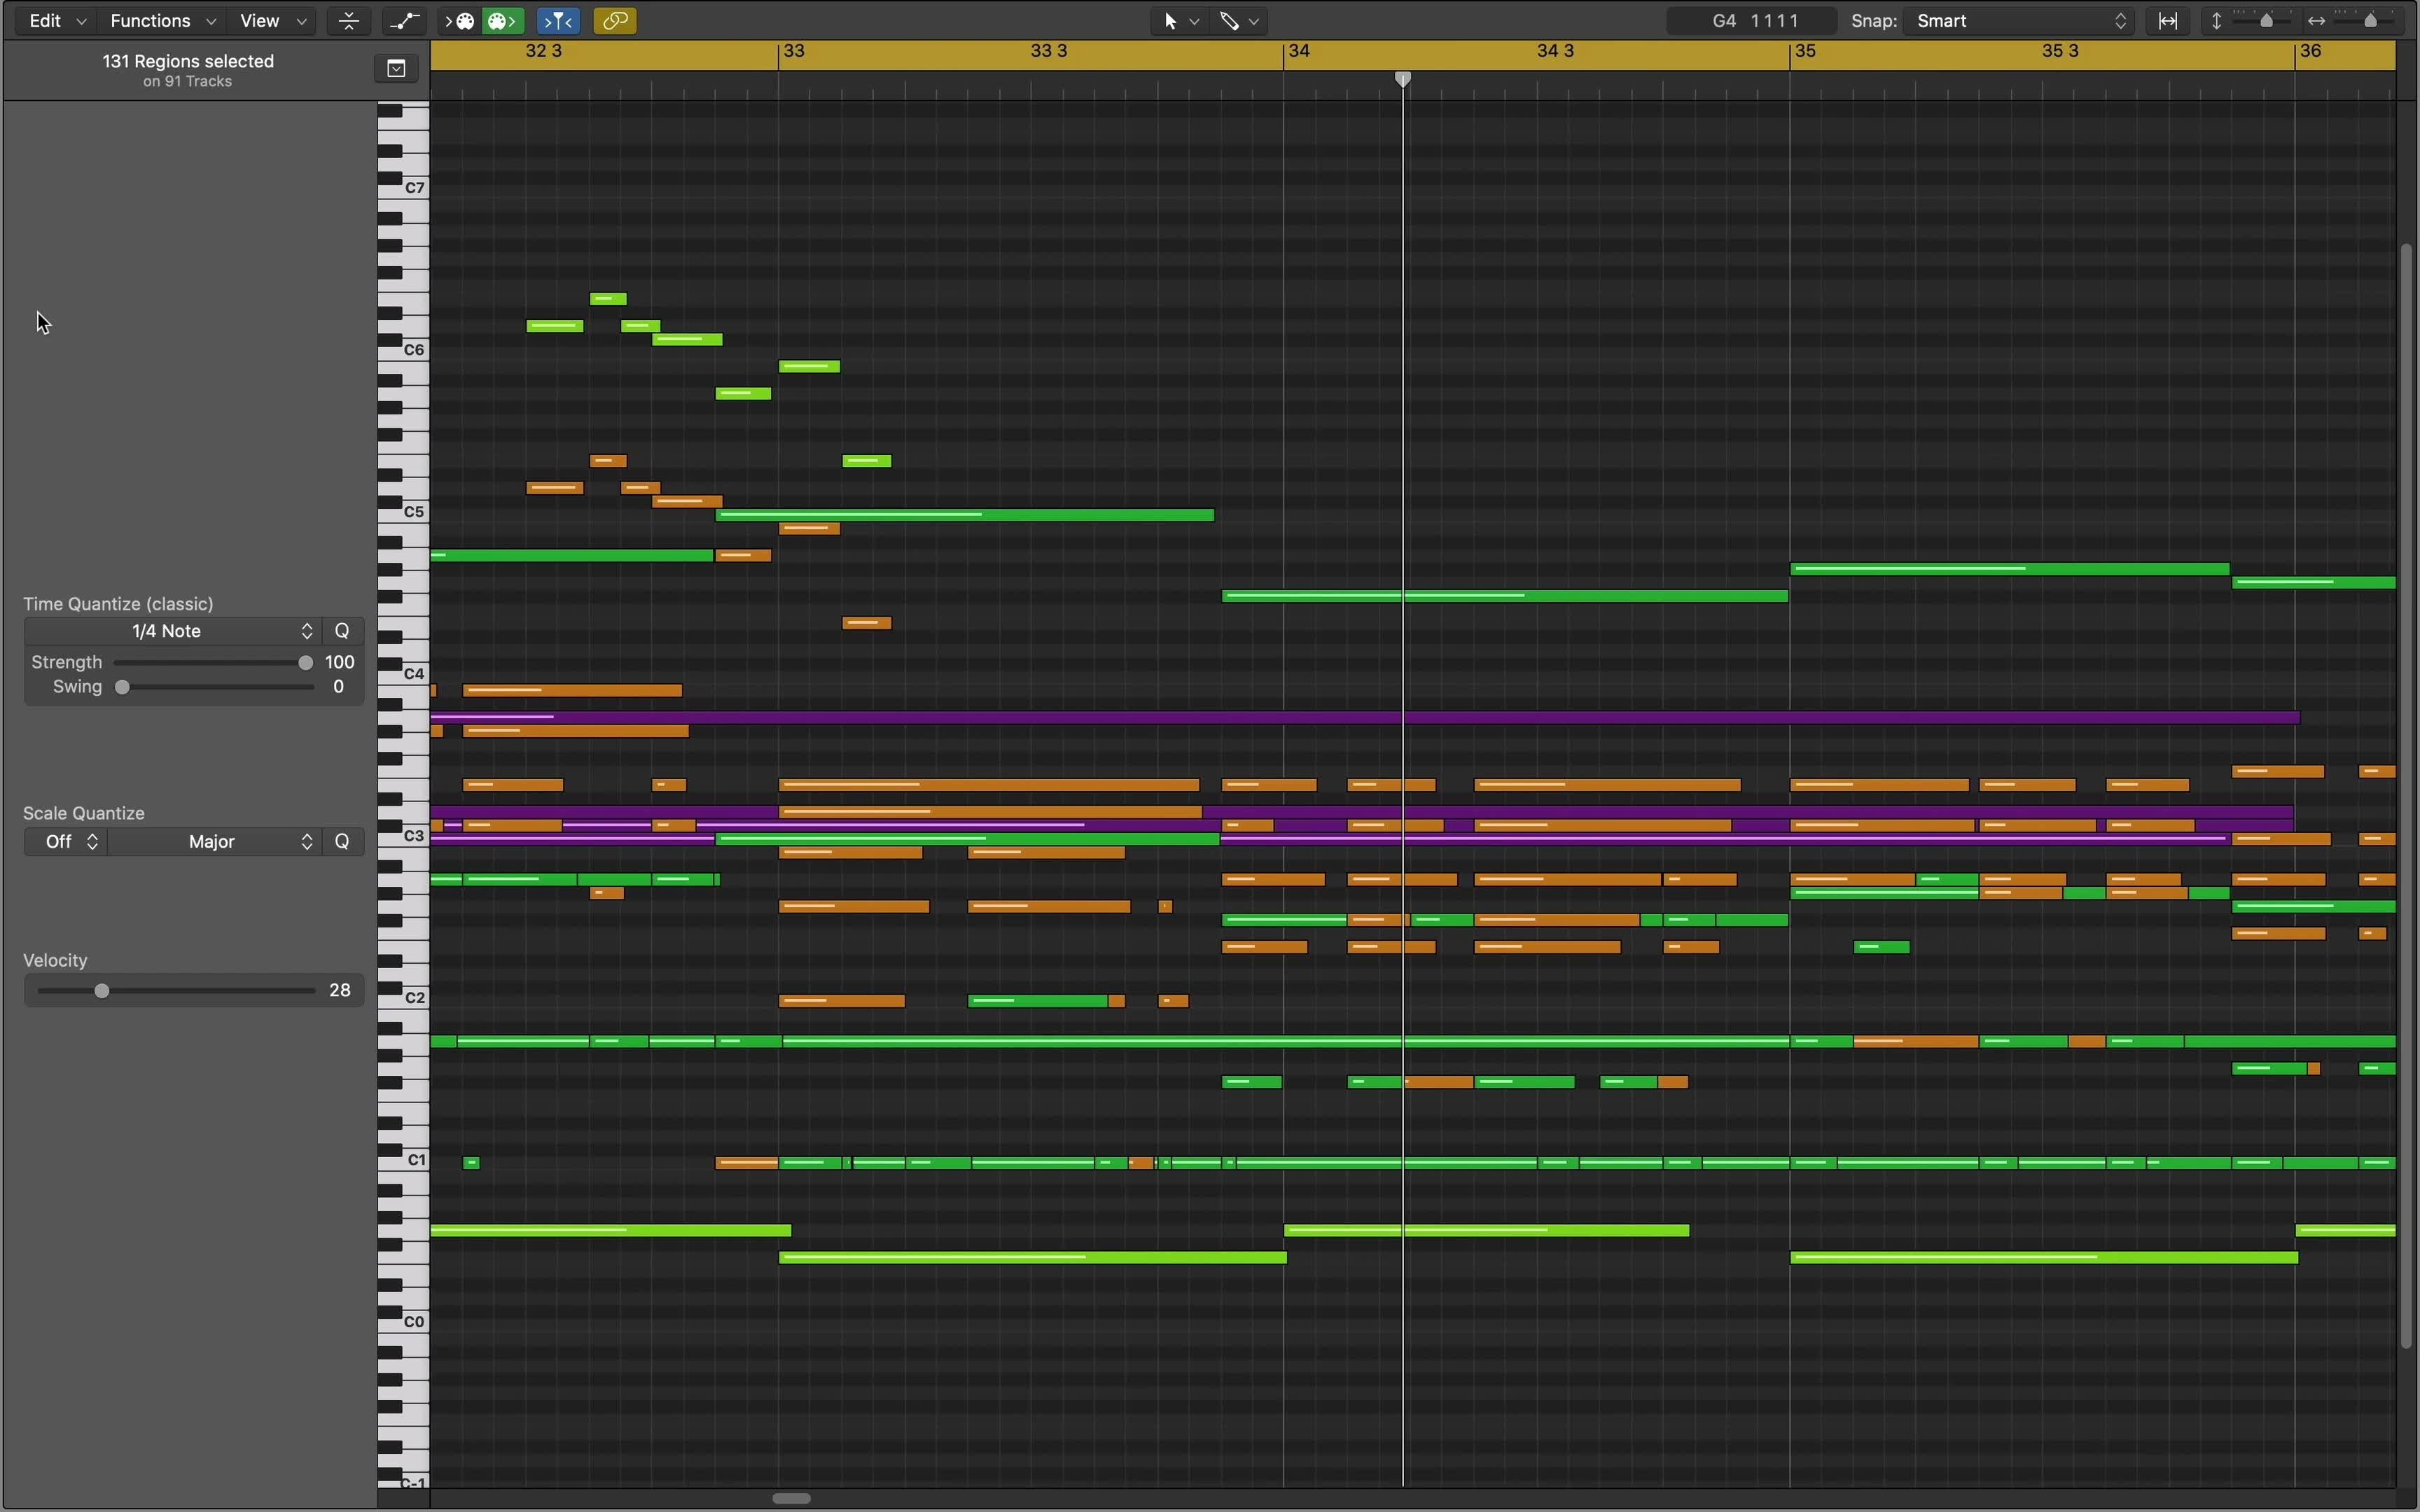2420x1512 pixels.
Task: Click the horizontal scrollbar thumb at bottom
Action: 792,1498
